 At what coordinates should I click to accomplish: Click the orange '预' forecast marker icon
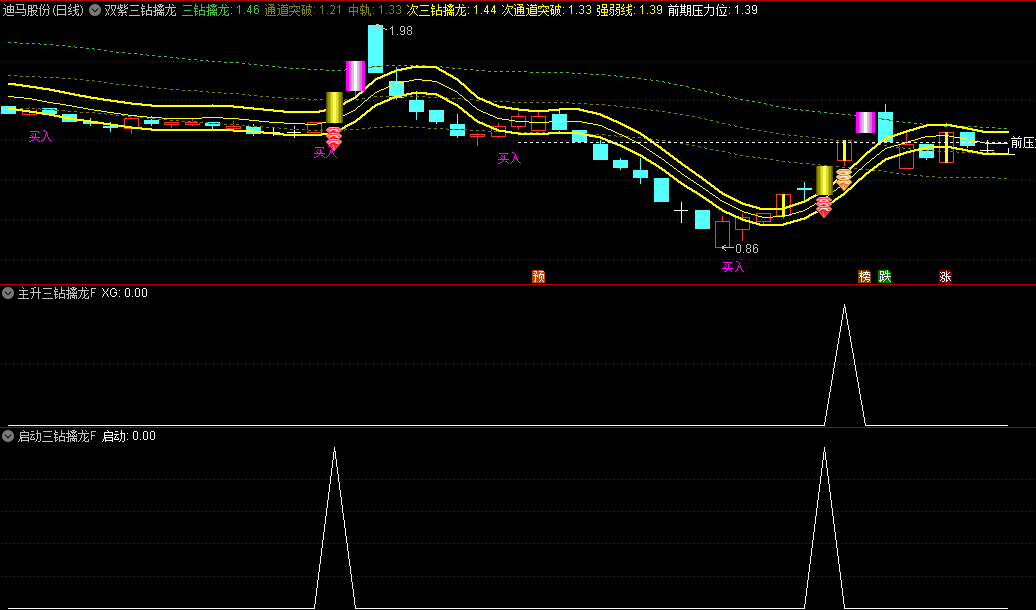(x=539, y=276)
